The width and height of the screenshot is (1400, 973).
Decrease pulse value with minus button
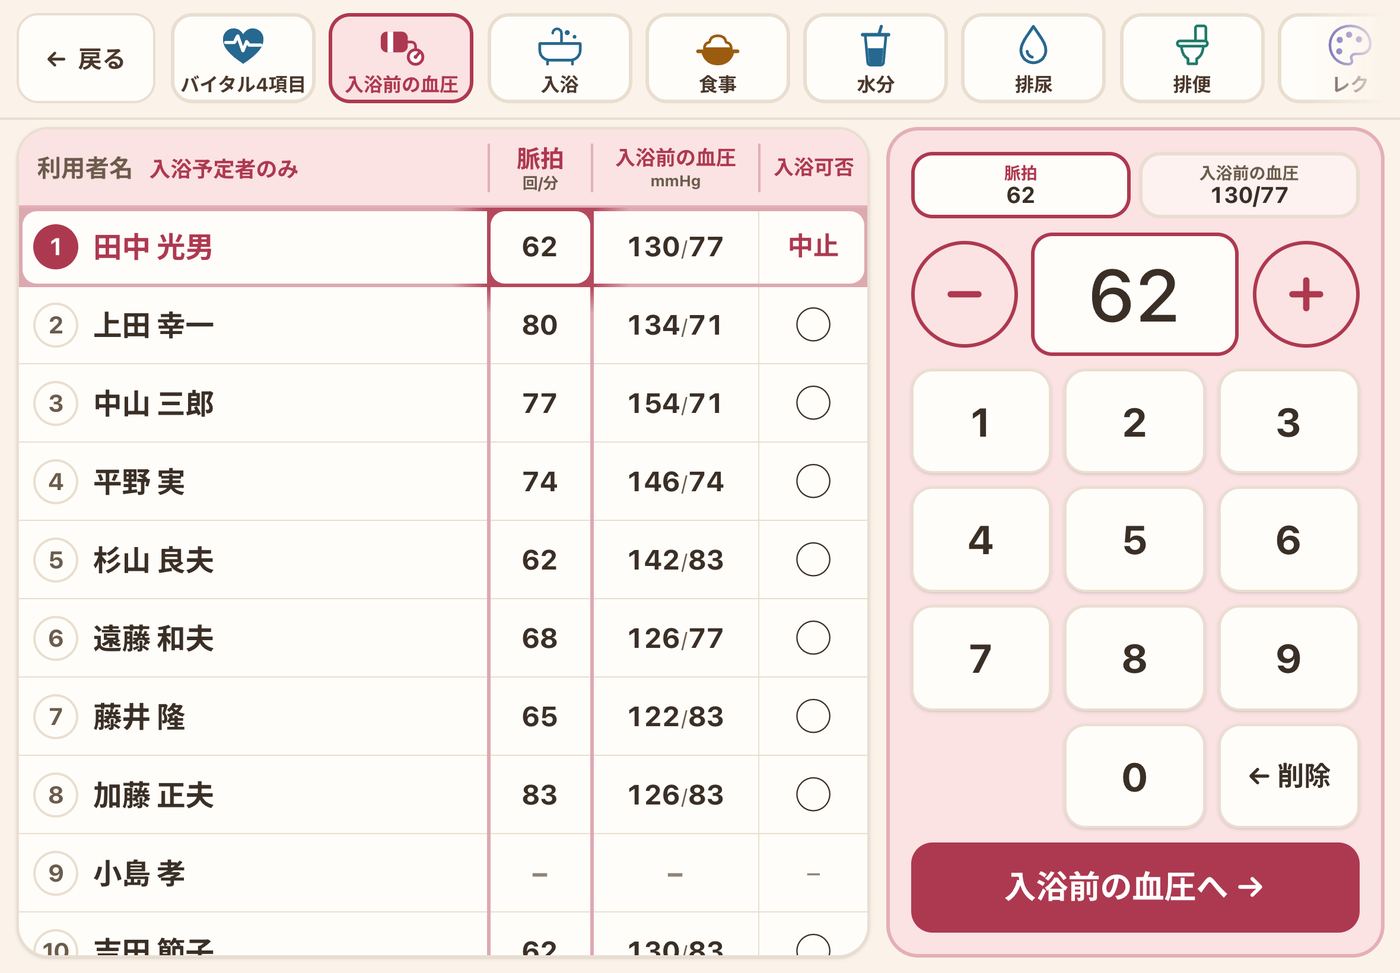[x=964, y=294]
